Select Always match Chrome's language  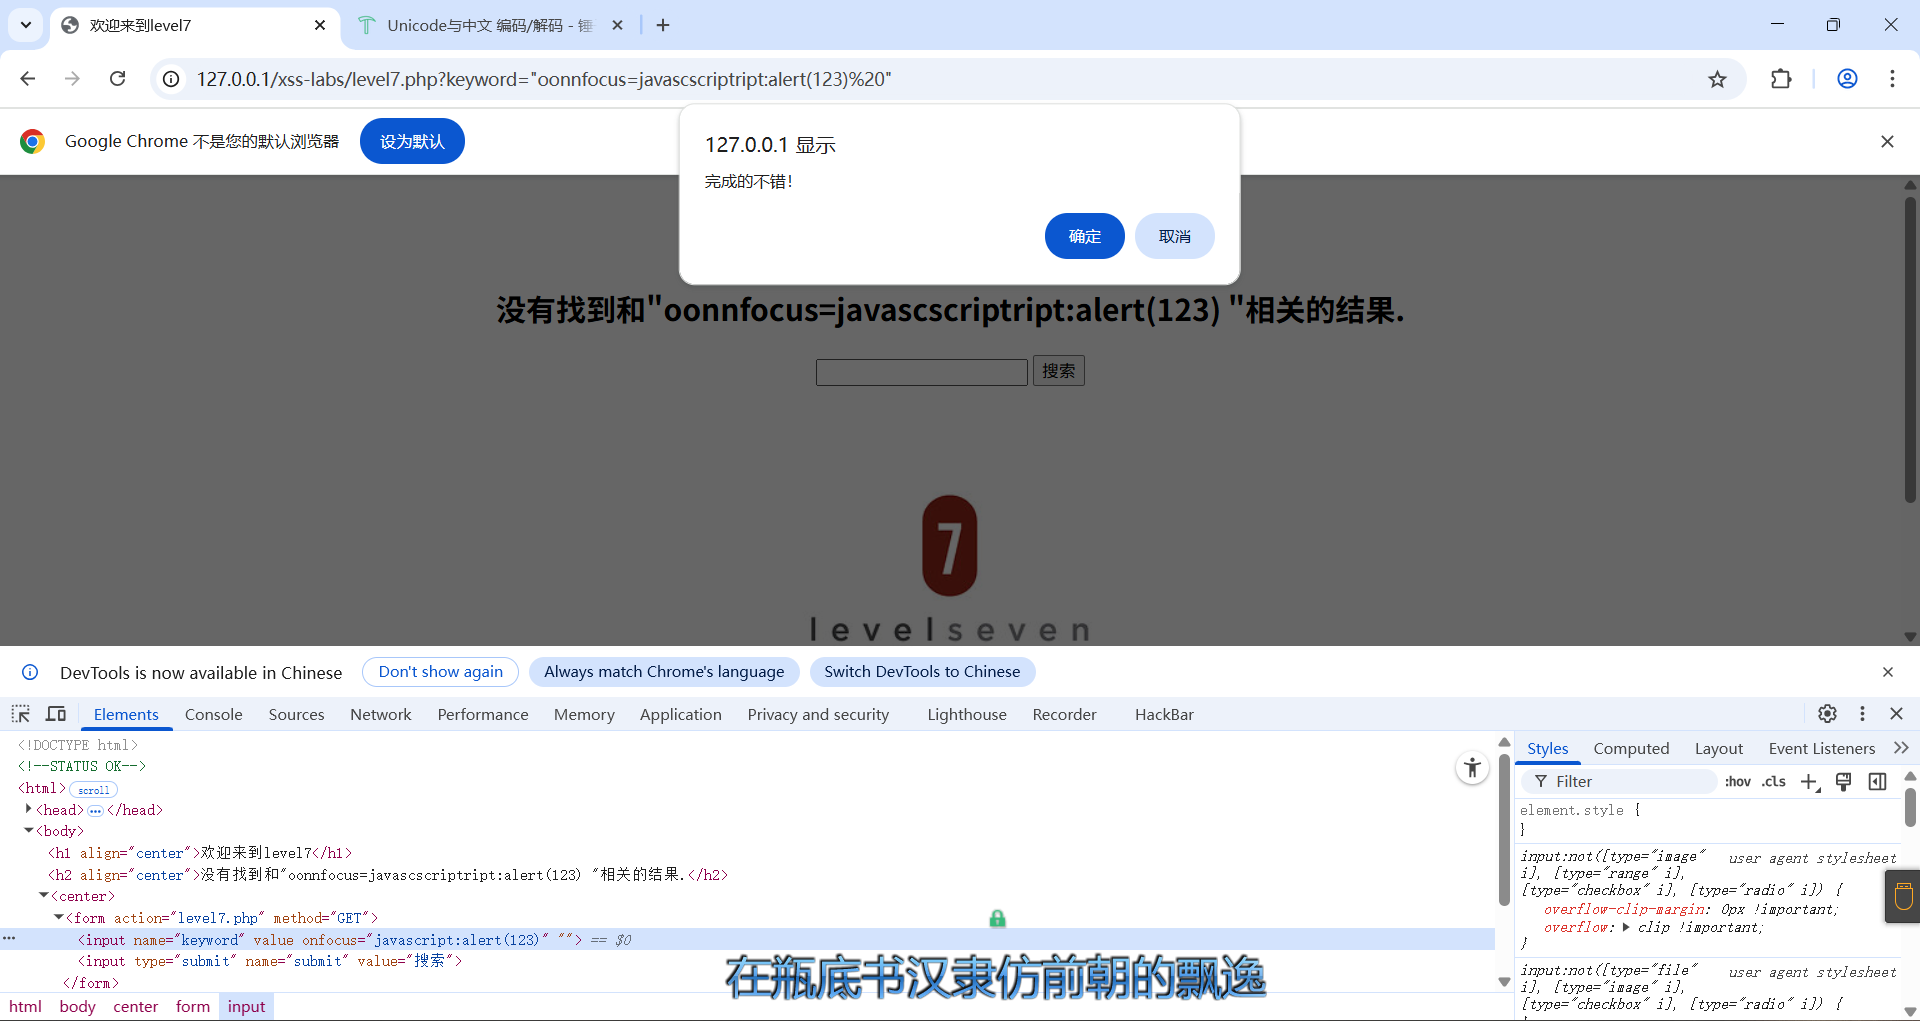click(x=664, y=672)
